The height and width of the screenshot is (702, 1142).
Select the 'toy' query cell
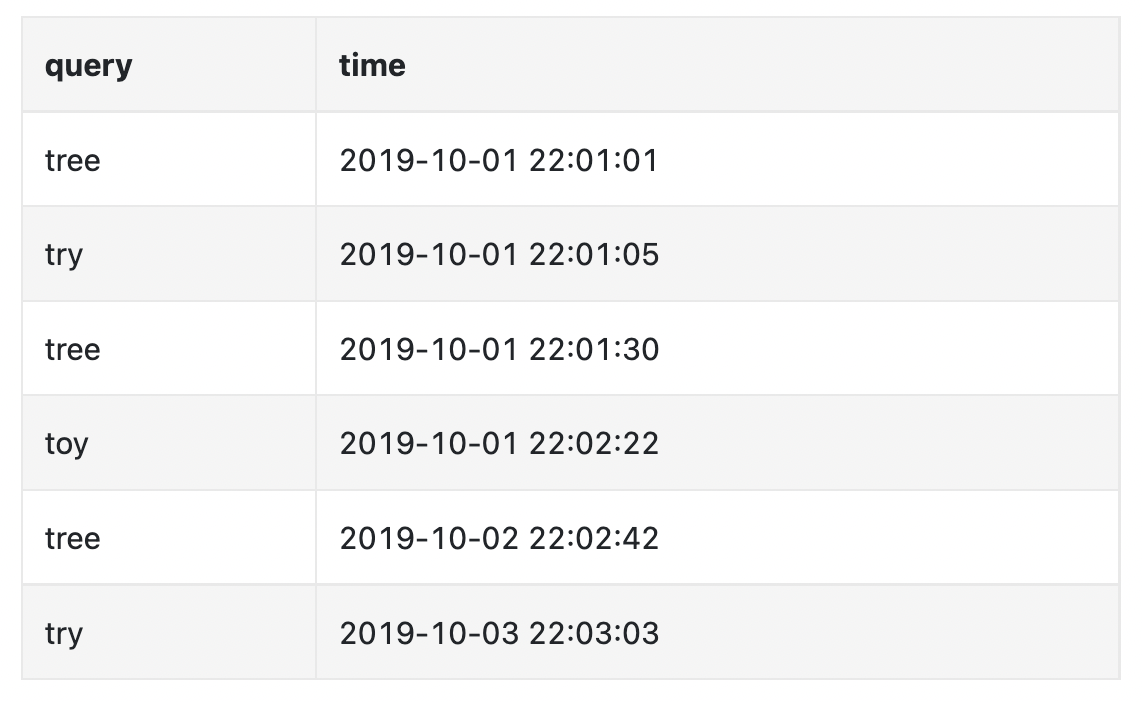click(x=67, y=443)
